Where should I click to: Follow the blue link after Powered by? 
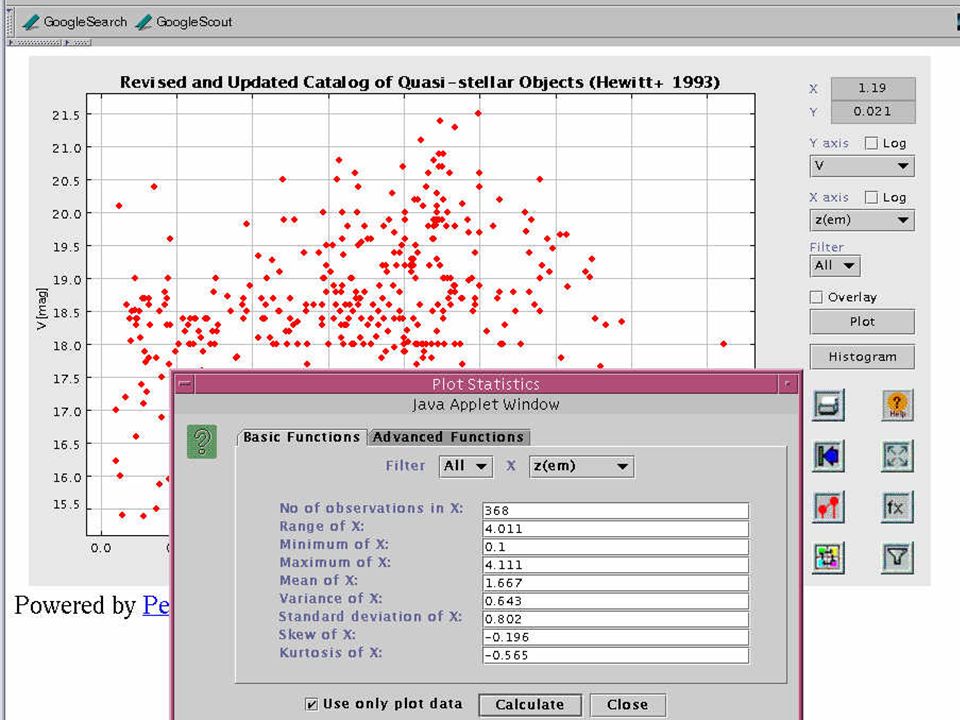156,606
